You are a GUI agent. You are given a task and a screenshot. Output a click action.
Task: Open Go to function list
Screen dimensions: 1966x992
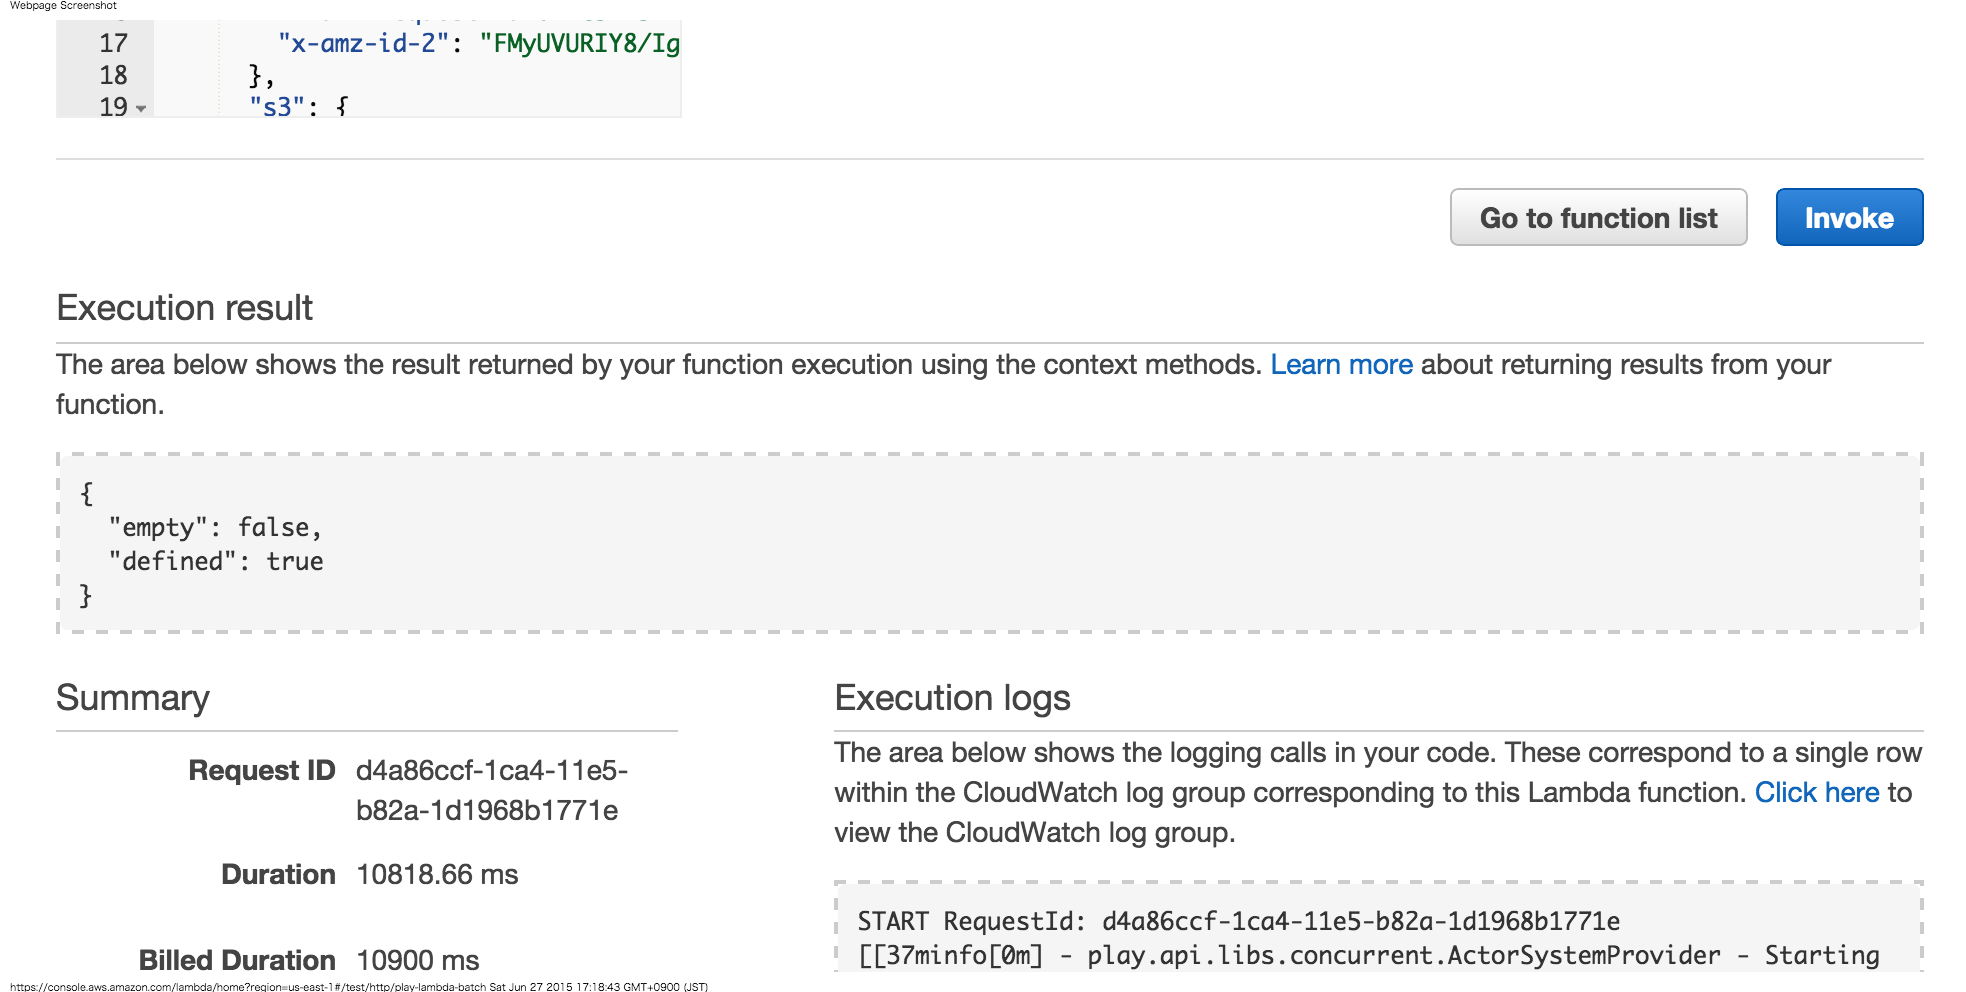(1598, 218)
